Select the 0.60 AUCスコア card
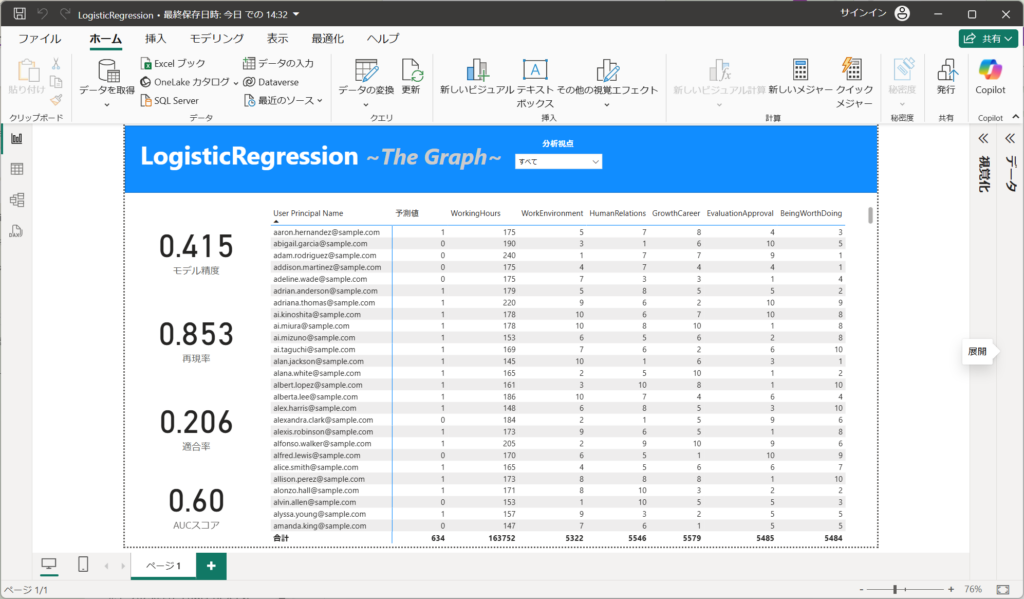 pyautogui.click(x=196, y=508)
